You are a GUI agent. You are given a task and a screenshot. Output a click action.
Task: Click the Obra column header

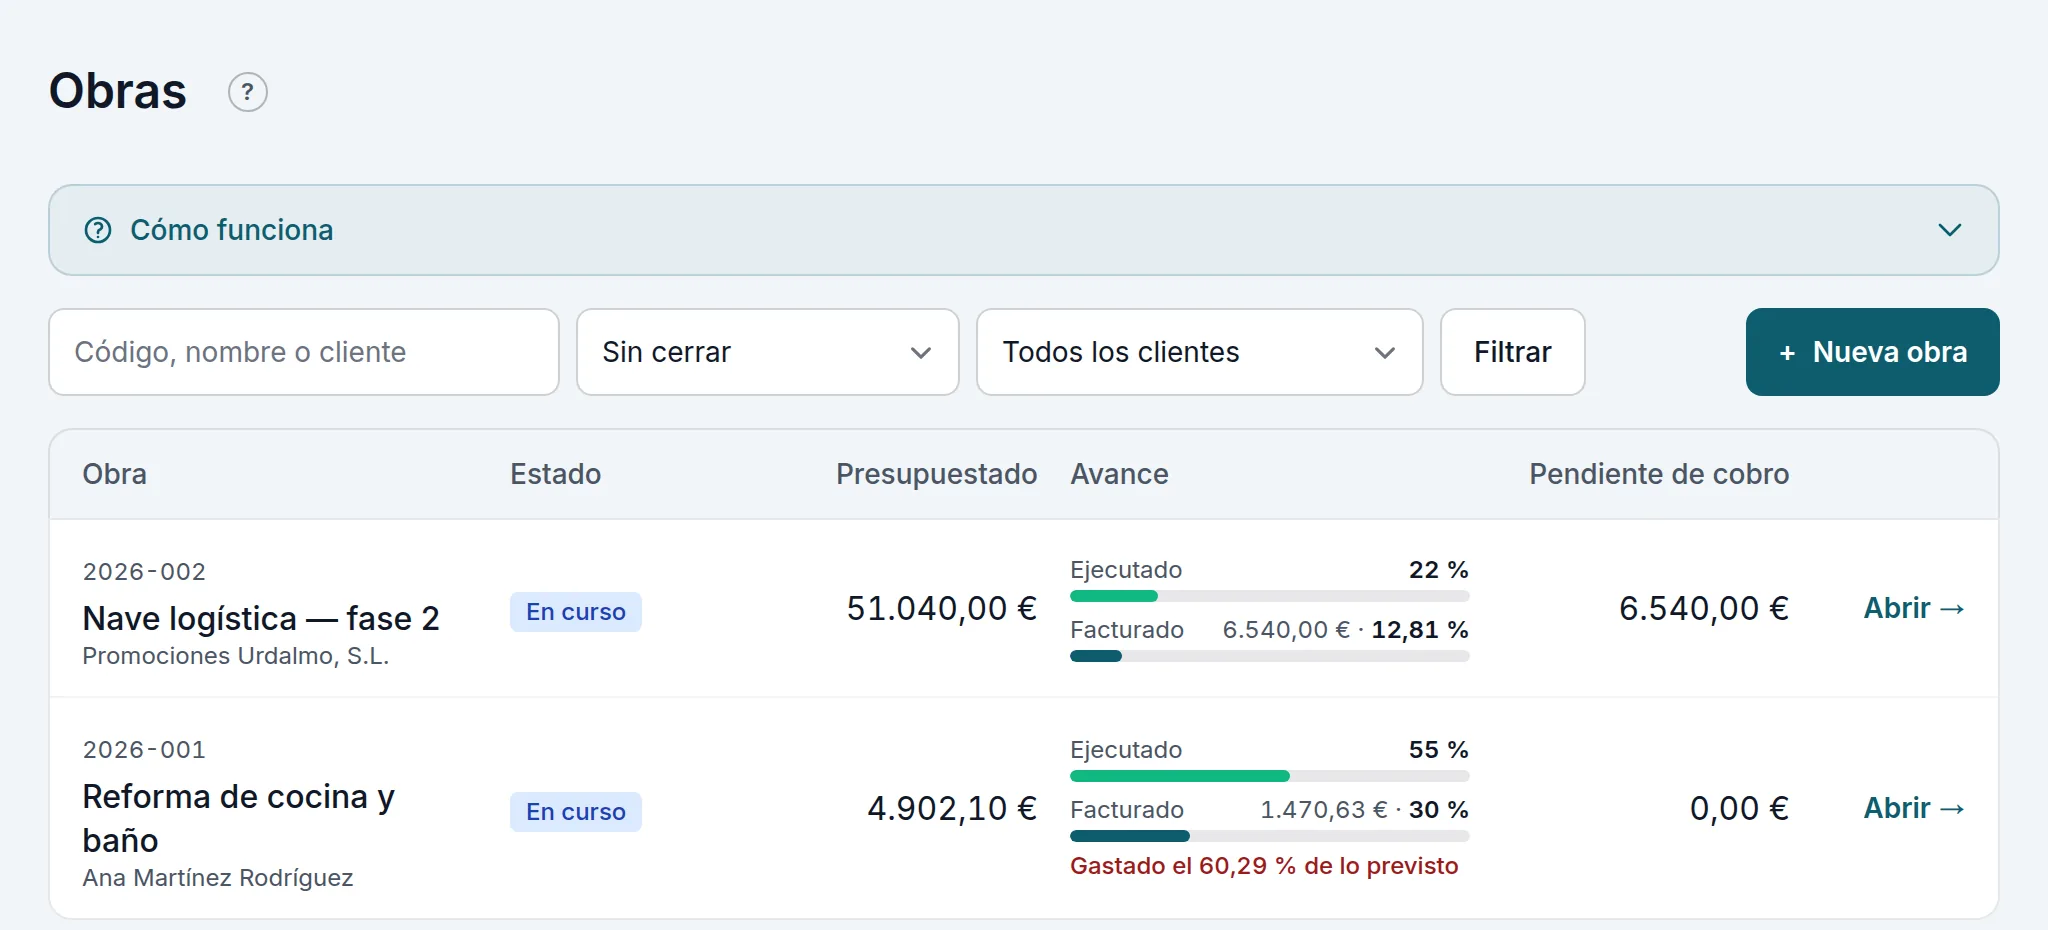click(x=115, y=474)
